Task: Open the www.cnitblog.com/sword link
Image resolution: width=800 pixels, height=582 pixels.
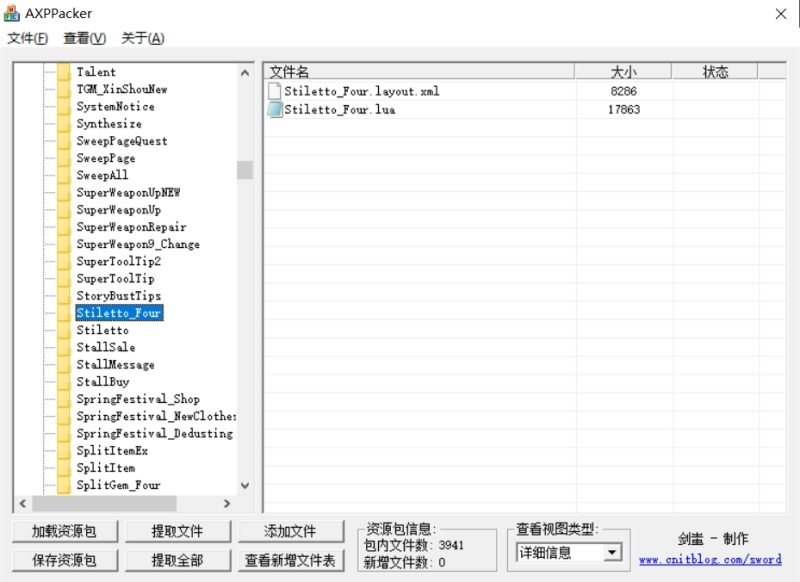Action: 710,560
